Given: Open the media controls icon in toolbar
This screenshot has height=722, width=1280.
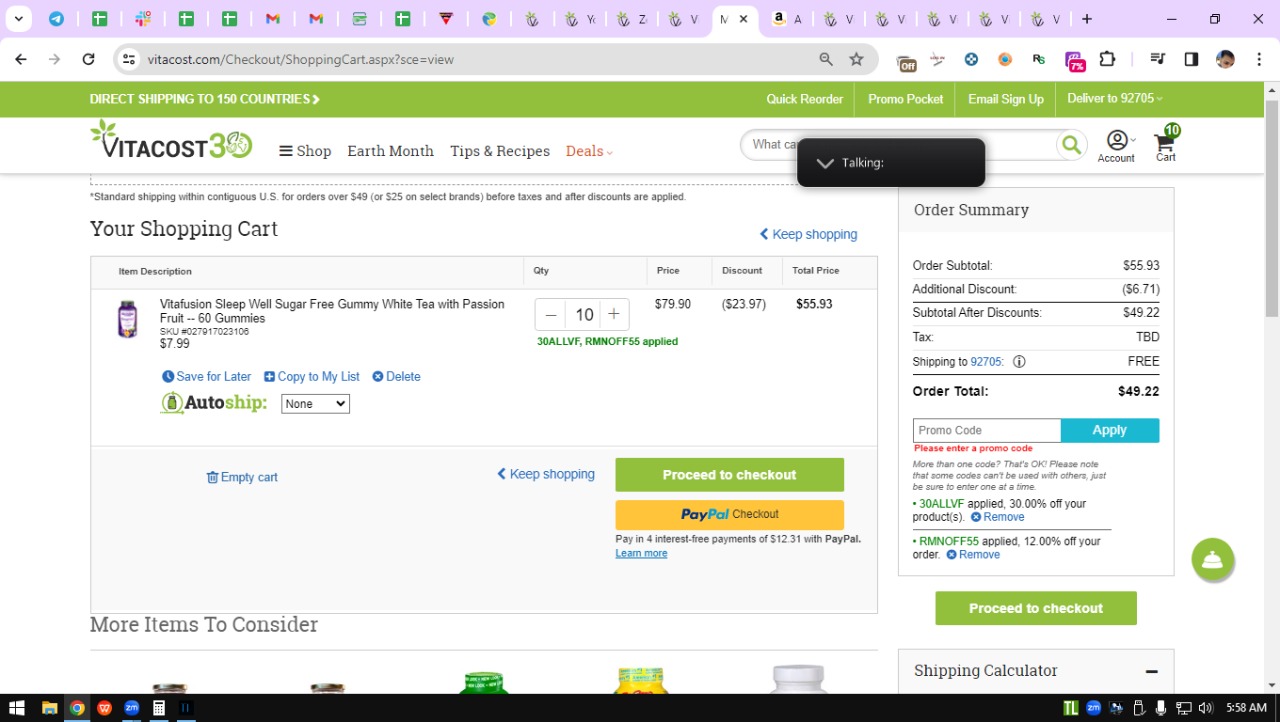Looking at the screenshot, I should [1158, 59].
